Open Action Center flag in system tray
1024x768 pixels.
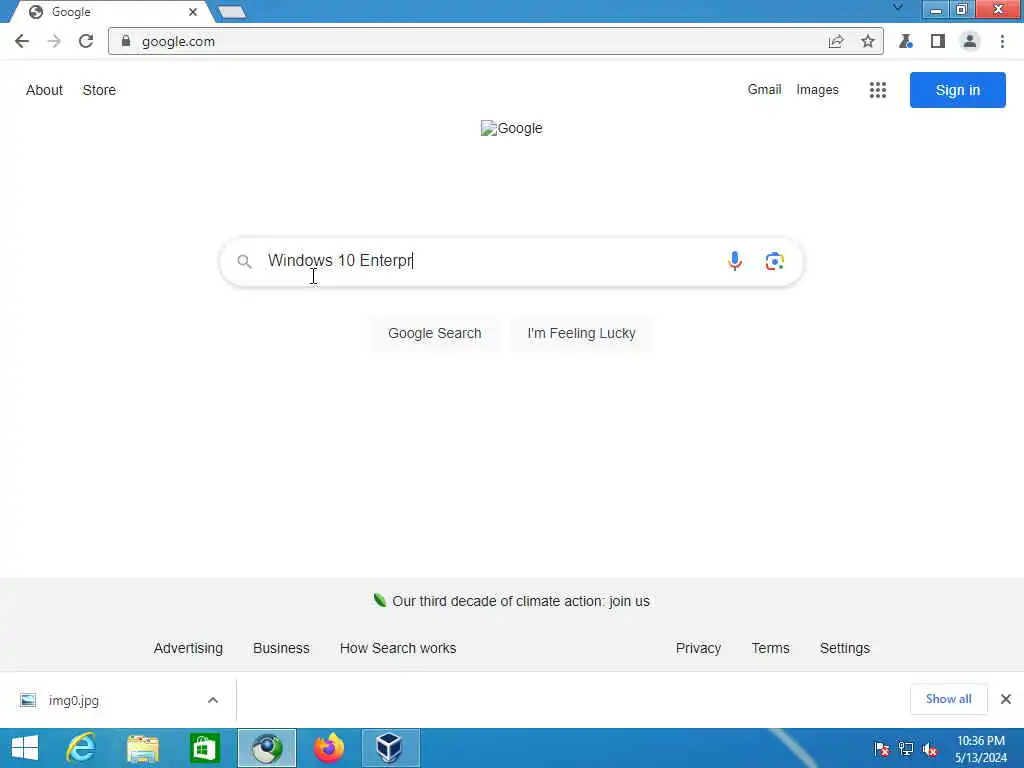(x=882, y=748)
